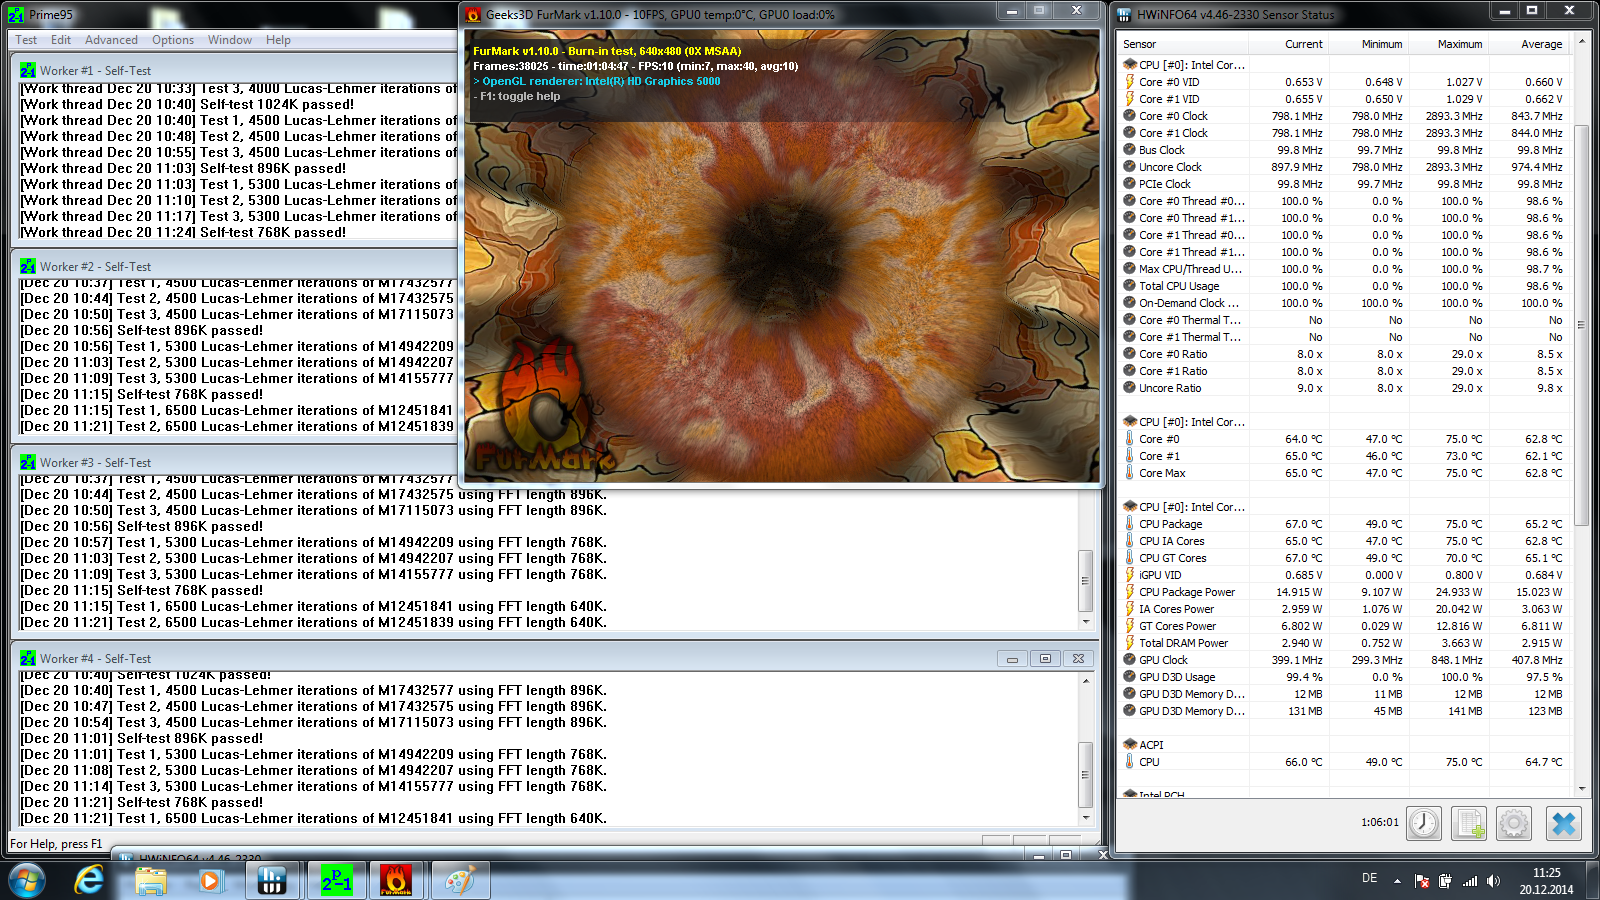Screen dimensions: 1600x900
Task: Click the 1:06:01 elapsed timer in HWiNFO
Action: 1380,822
